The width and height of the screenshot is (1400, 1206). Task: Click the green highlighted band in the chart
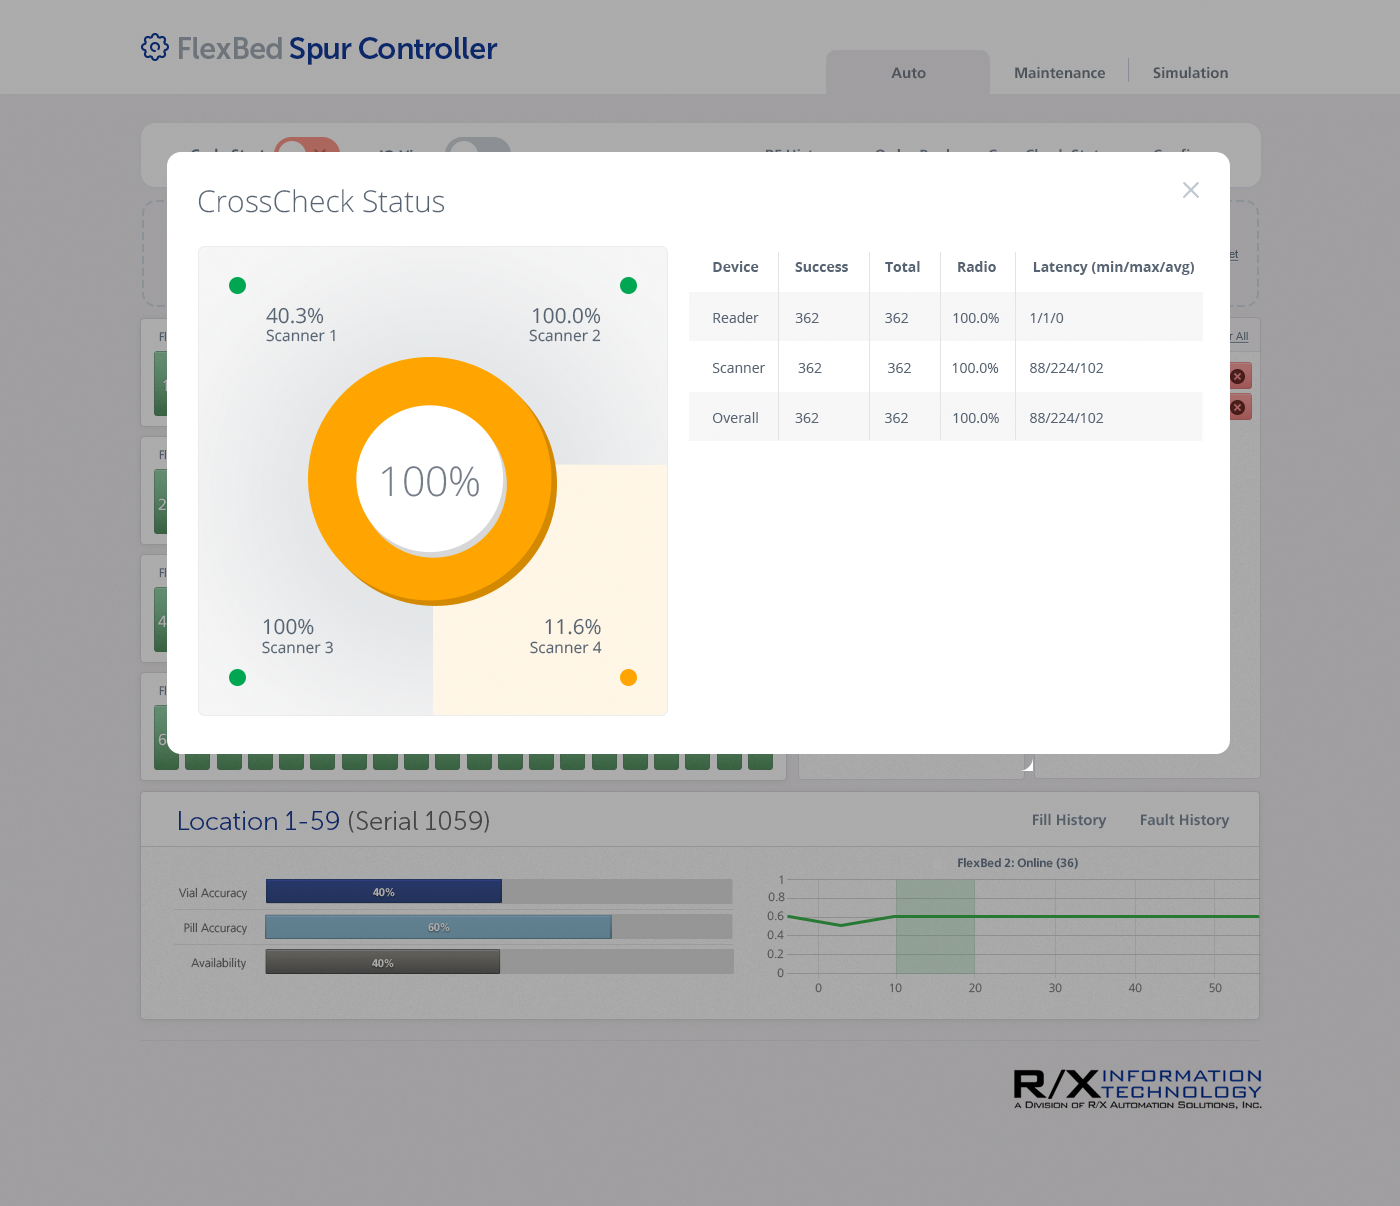click(935, 926)
